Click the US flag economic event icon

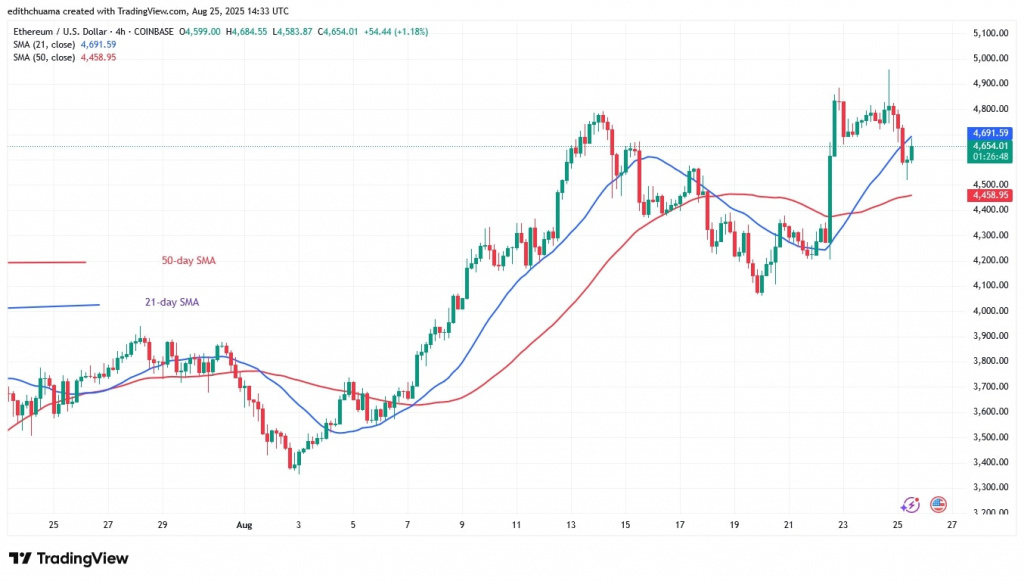938,505
